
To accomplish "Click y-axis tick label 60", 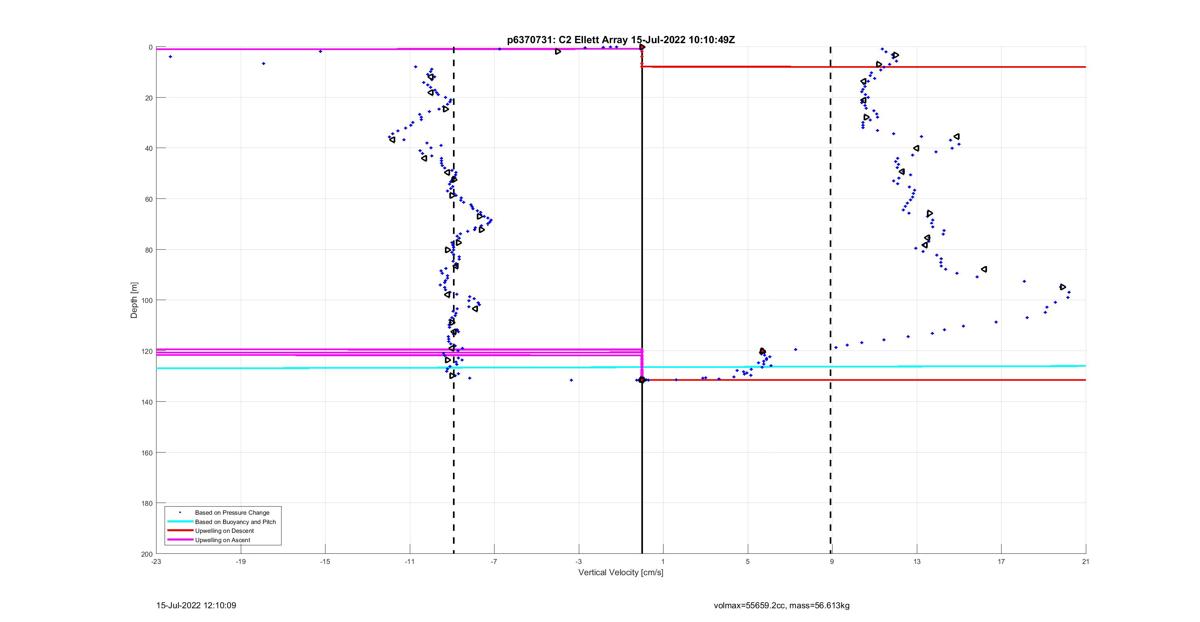I will point(148,199).
